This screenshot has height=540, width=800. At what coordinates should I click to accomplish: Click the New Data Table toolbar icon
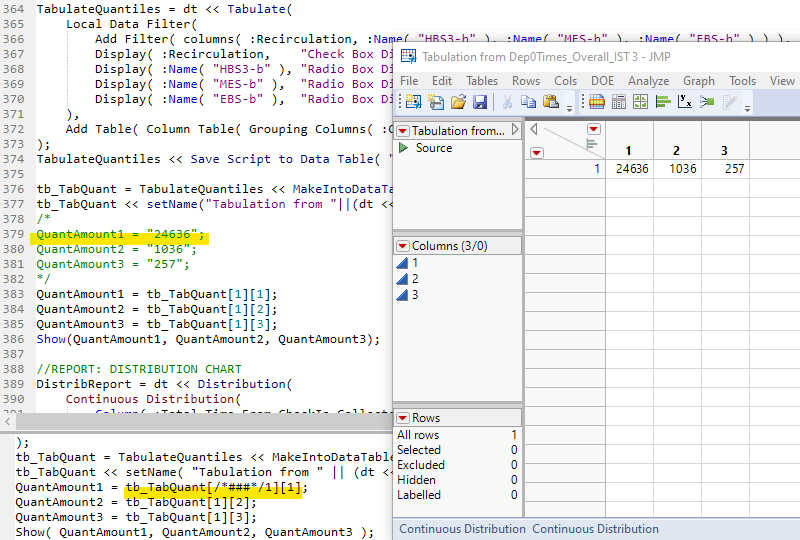(412, 102)
